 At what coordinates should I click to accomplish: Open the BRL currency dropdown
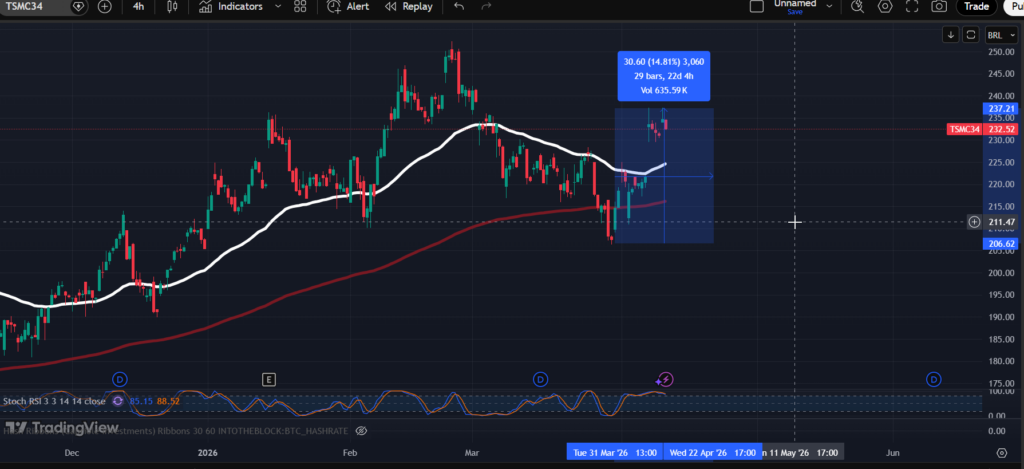pos(996,35)
